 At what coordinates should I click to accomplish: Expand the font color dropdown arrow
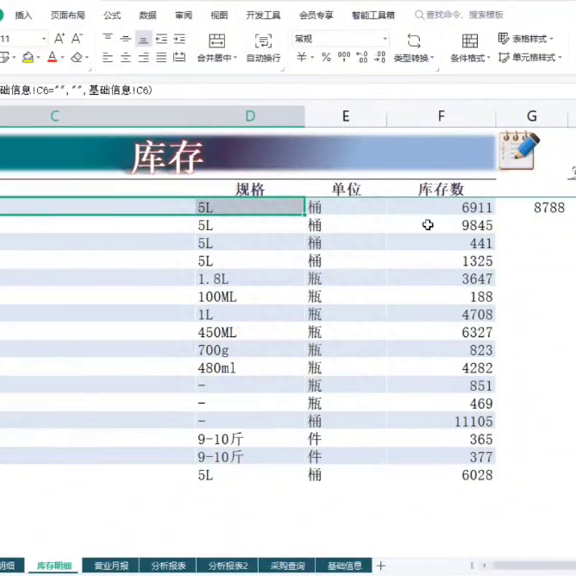click(x=62, y=58)
